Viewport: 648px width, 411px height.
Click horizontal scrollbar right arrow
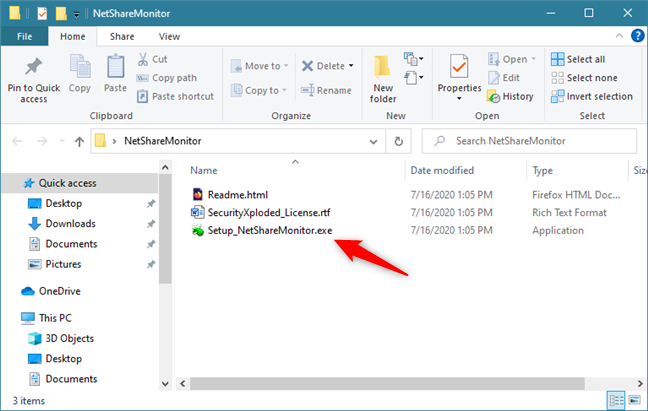click(x=640, y=384)
